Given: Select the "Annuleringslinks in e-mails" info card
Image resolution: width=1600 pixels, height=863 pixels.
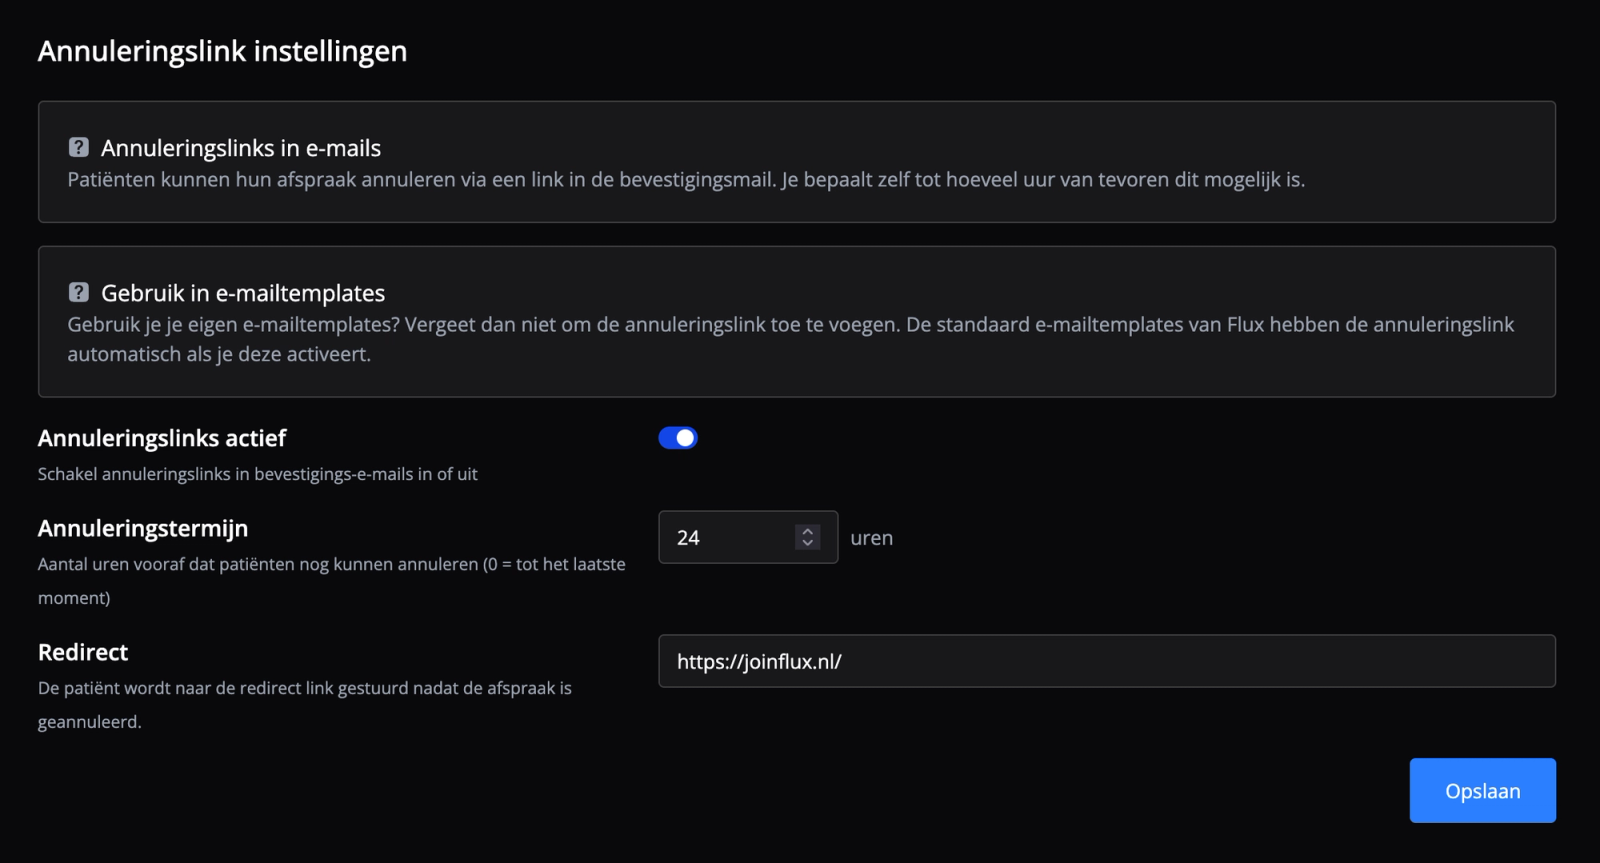Looking at the screenshot, I should click(797, 162).
